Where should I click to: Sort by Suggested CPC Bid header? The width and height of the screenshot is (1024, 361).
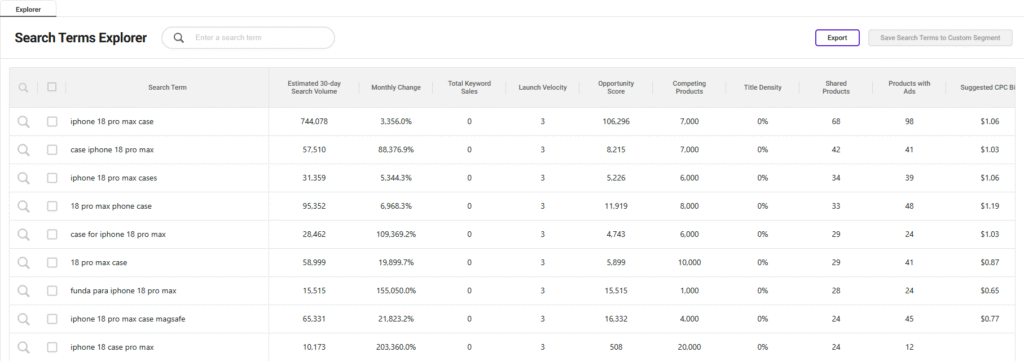[x=986, y=87]
